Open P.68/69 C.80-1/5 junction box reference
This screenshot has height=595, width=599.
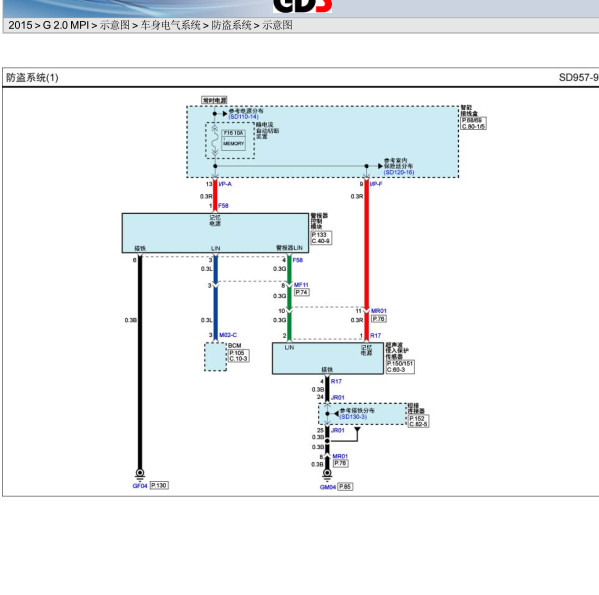pos(473,123)
